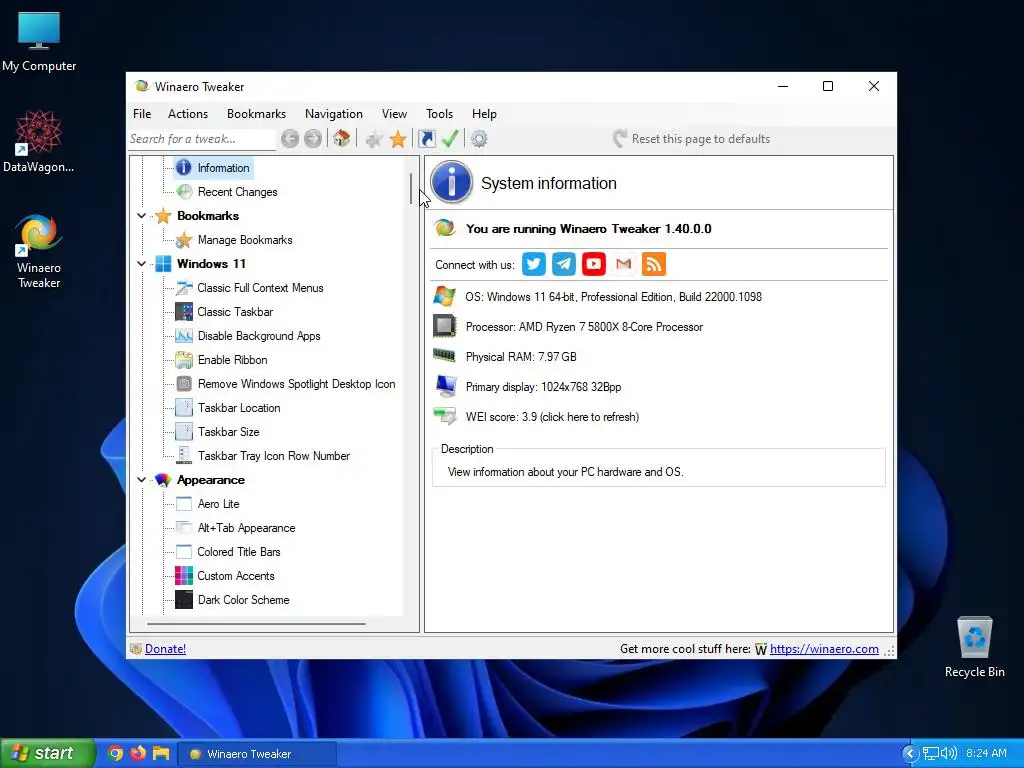The image size is (1024, 768).
Task: Click the Forward navigation arrow in toolbar
Action: click(x=313, y=138)
